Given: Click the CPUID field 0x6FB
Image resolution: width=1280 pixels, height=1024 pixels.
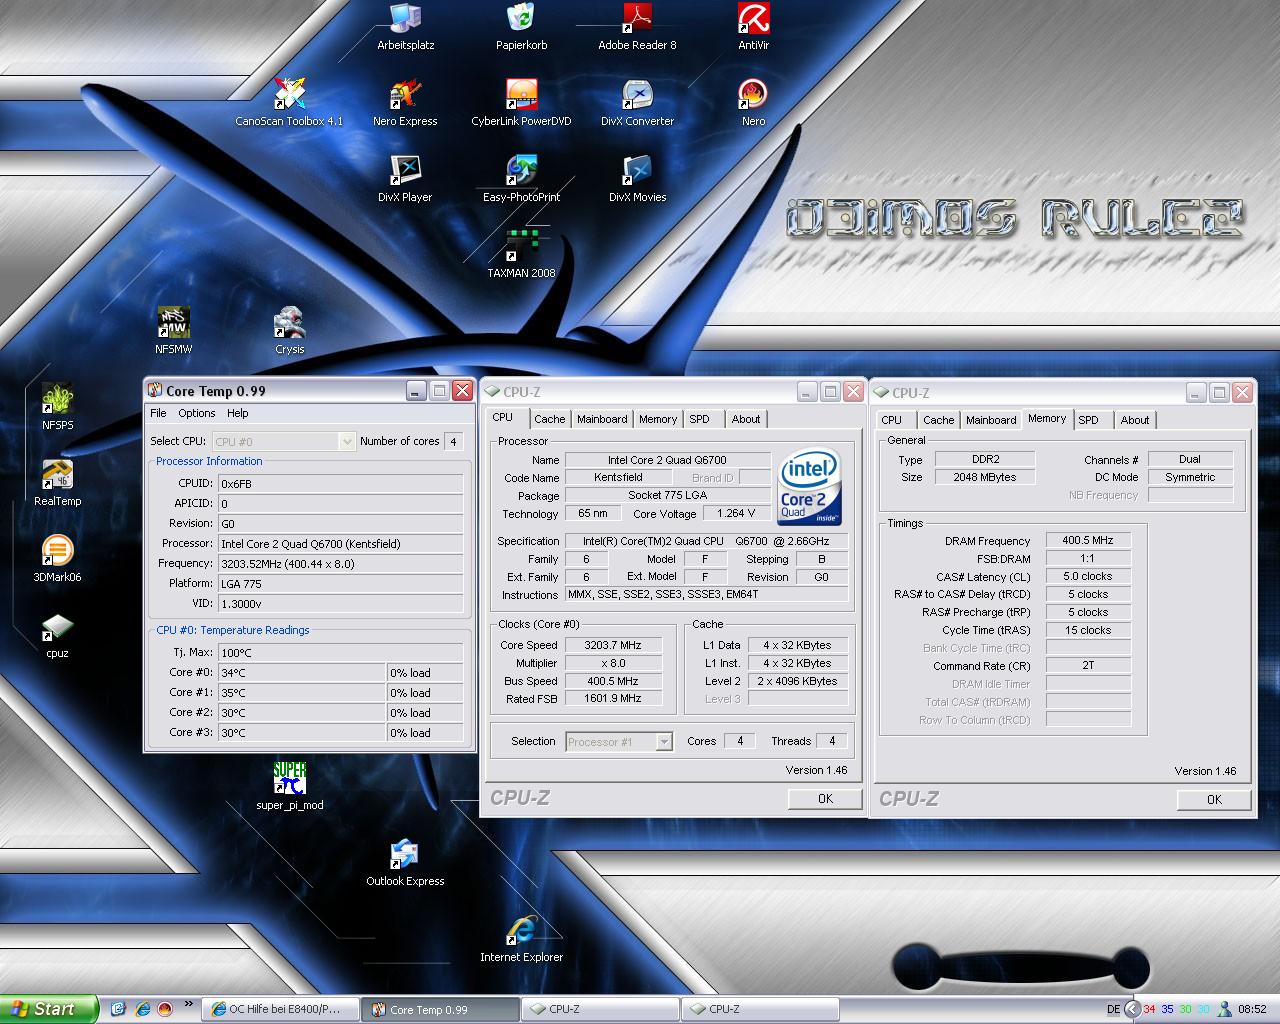Looking at the screenshot, I should coord(340,484).
